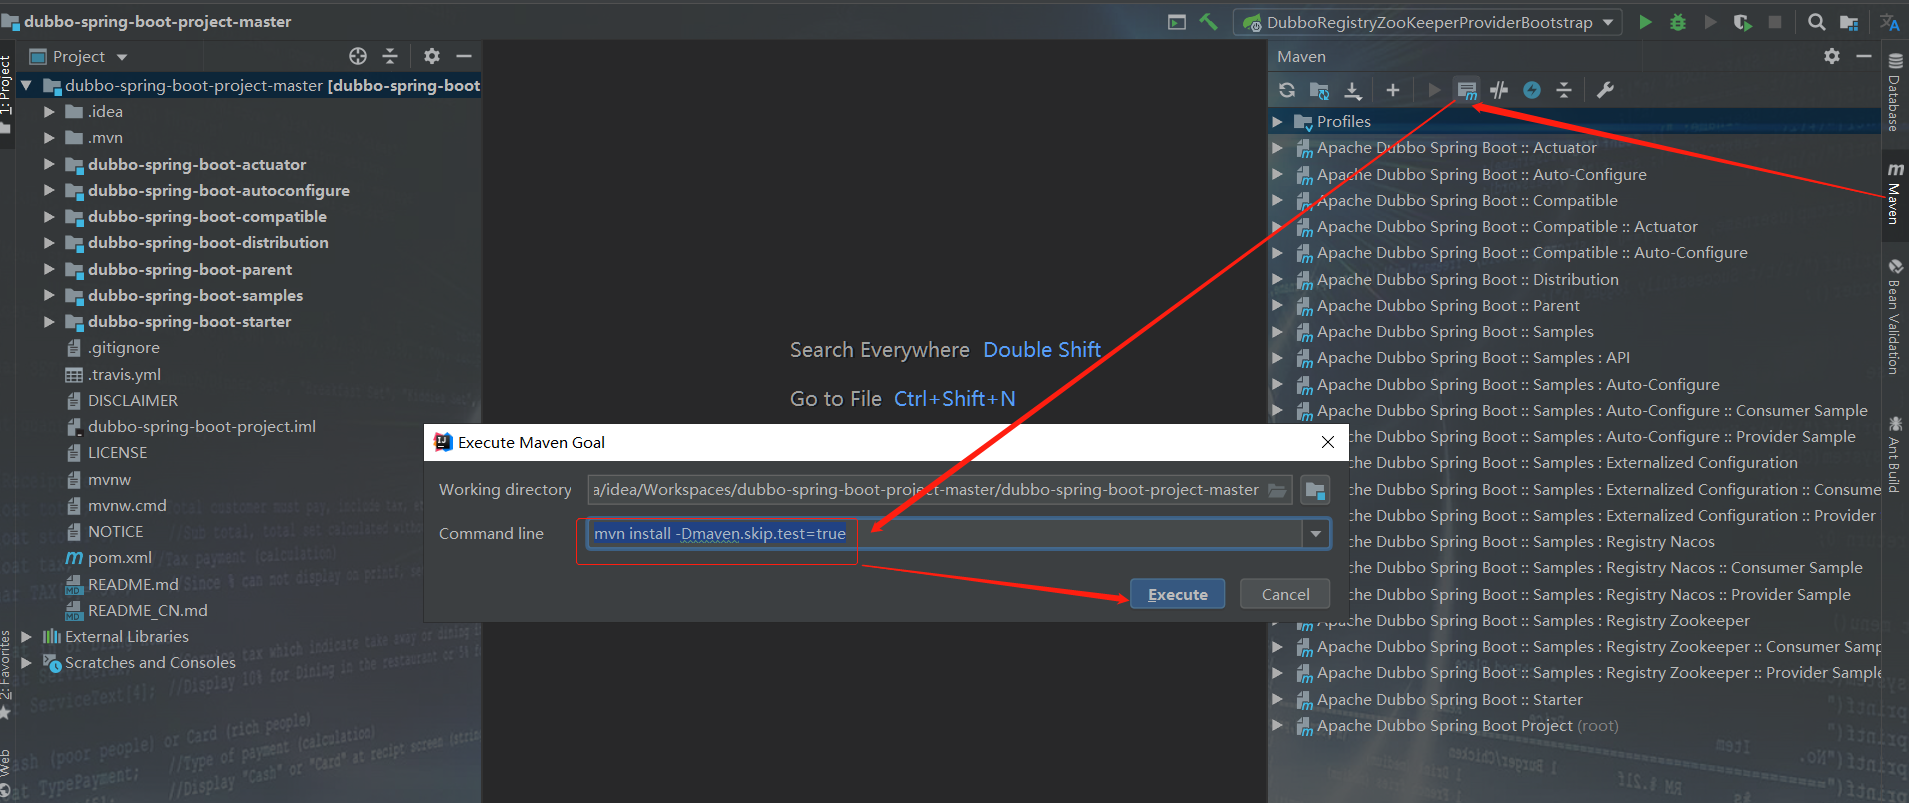Image resolution: width=1909 pixels, height=803 pixels.
Task: Open Project panel gear settings
Action: (432, 56)
